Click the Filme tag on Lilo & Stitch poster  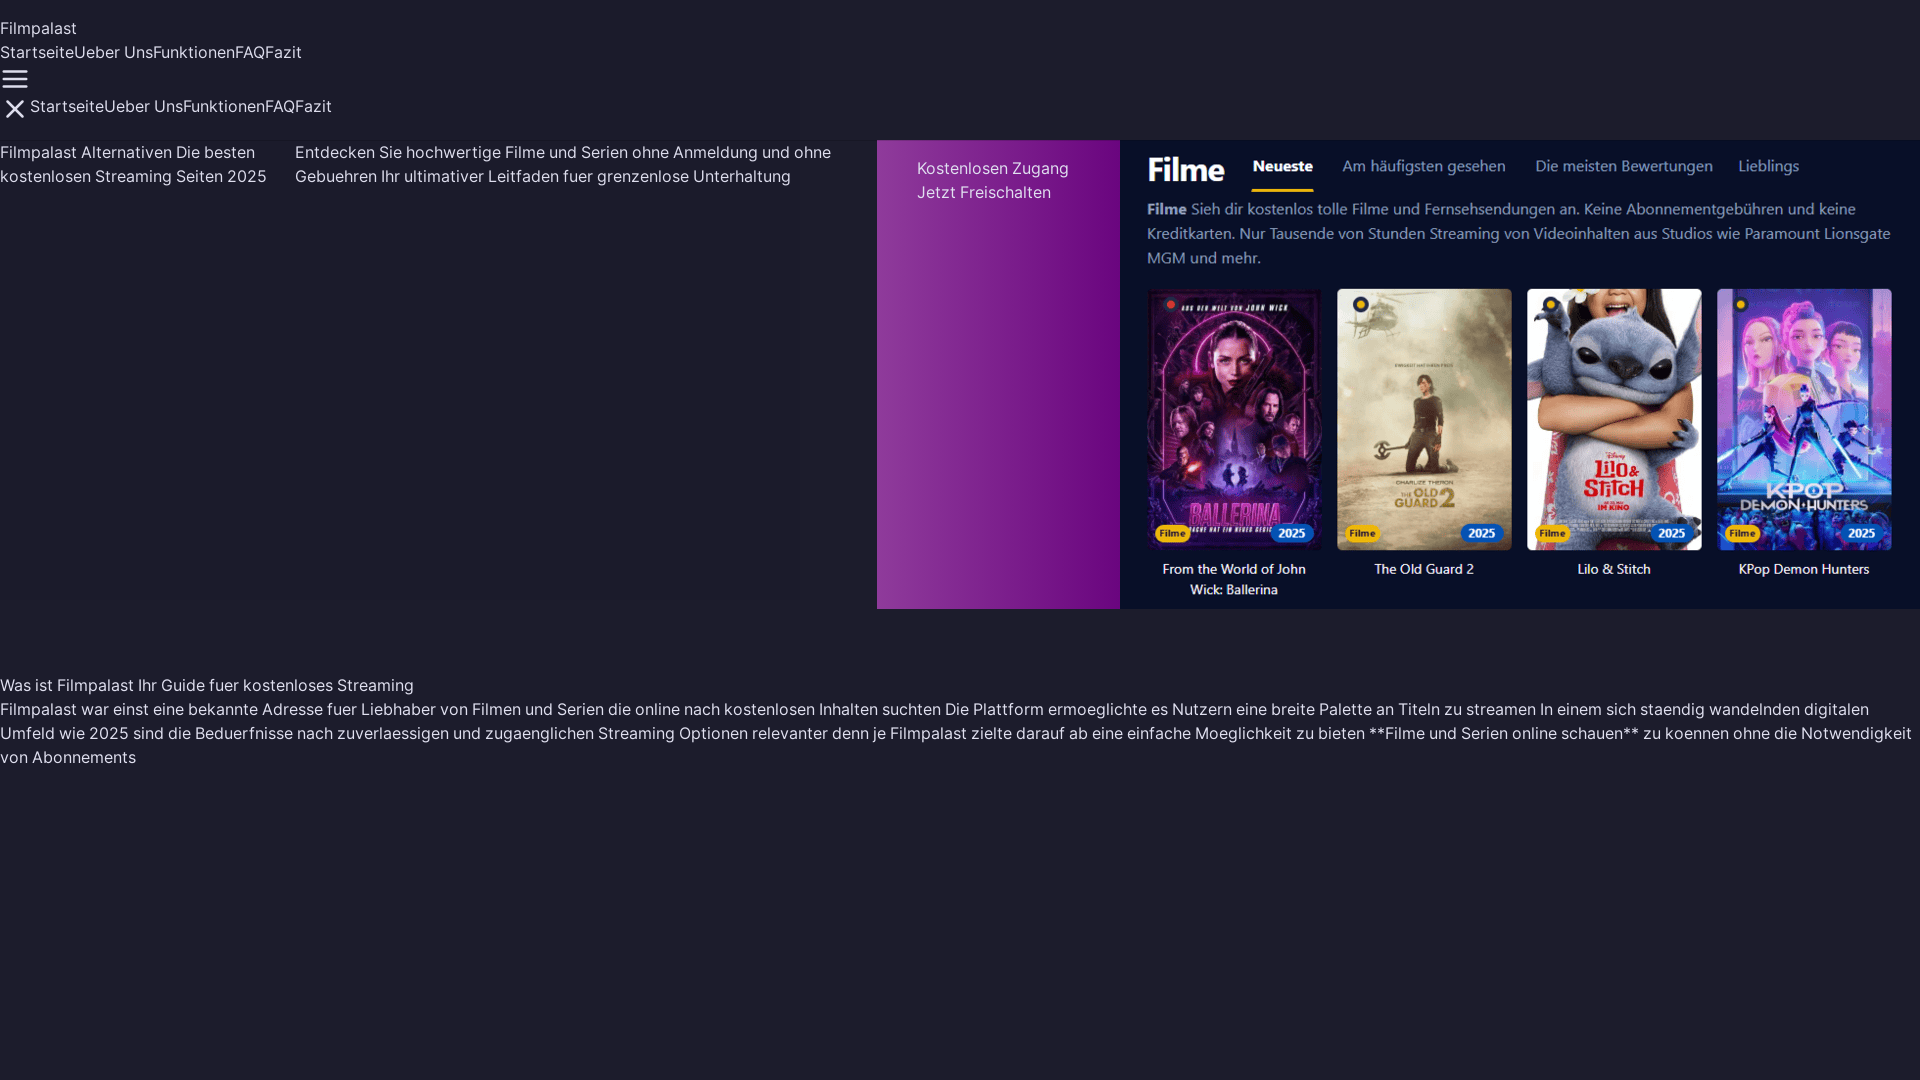(x=1552, y=533)
